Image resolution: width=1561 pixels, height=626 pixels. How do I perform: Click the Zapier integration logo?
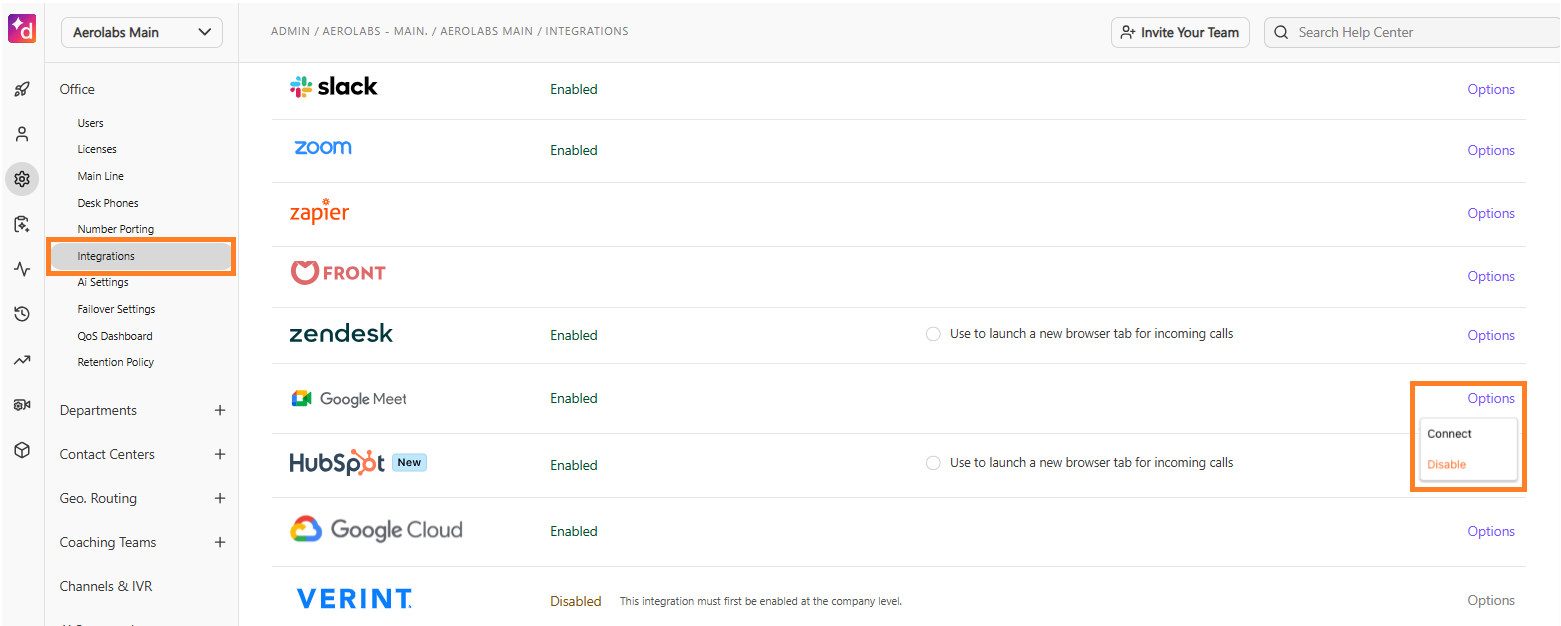point(320,212)
